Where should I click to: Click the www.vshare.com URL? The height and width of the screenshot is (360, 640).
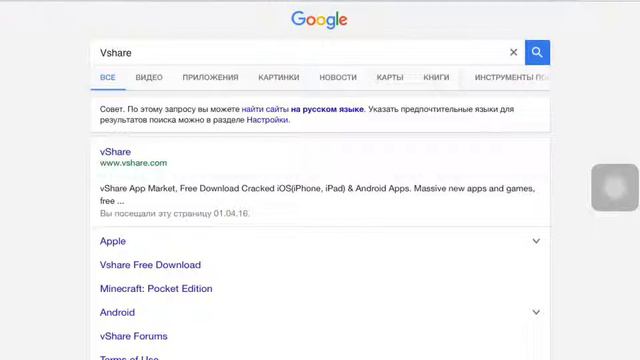133,163
